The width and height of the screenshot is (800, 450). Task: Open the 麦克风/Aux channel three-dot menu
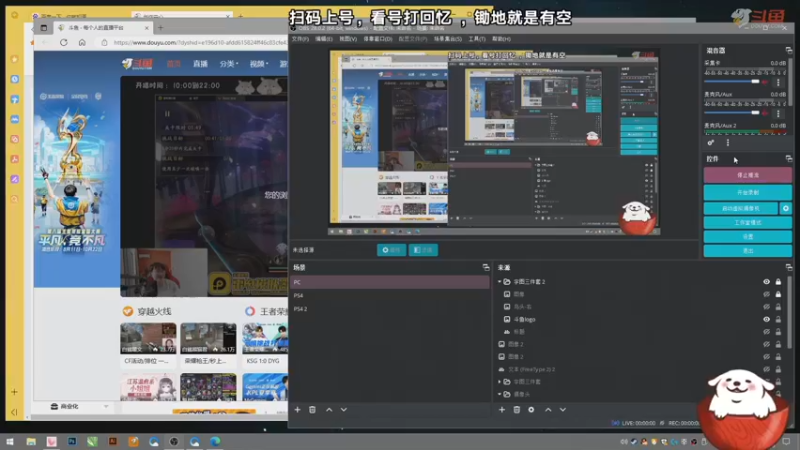(778, 113)
